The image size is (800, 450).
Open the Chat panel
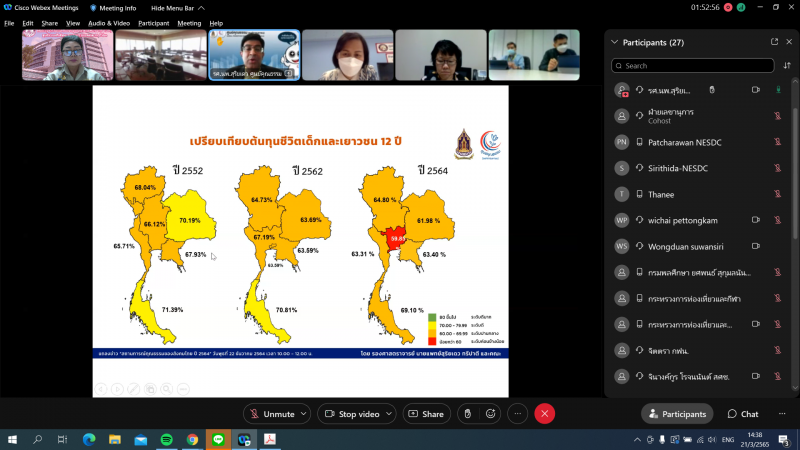click(x=743, y=414)
